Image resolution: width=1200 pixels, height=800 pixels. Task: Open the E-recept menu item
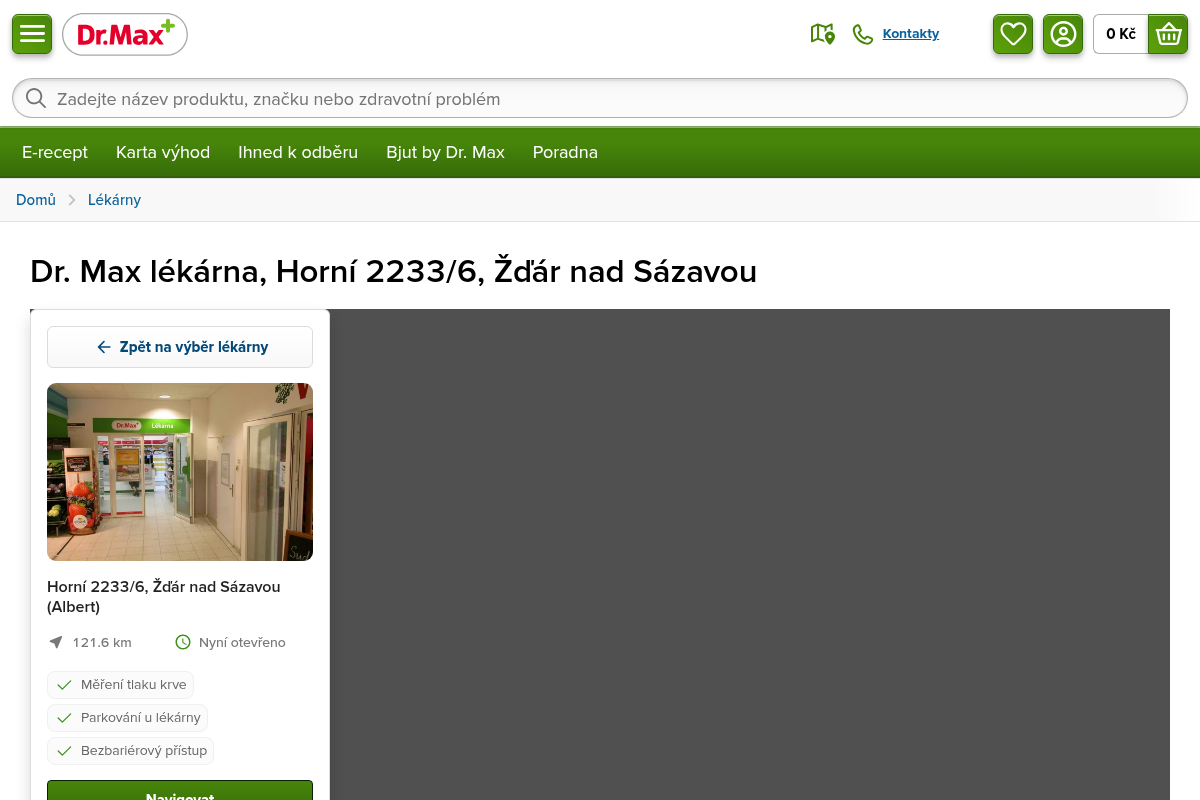pyautogui.click(x=55, y=152)
